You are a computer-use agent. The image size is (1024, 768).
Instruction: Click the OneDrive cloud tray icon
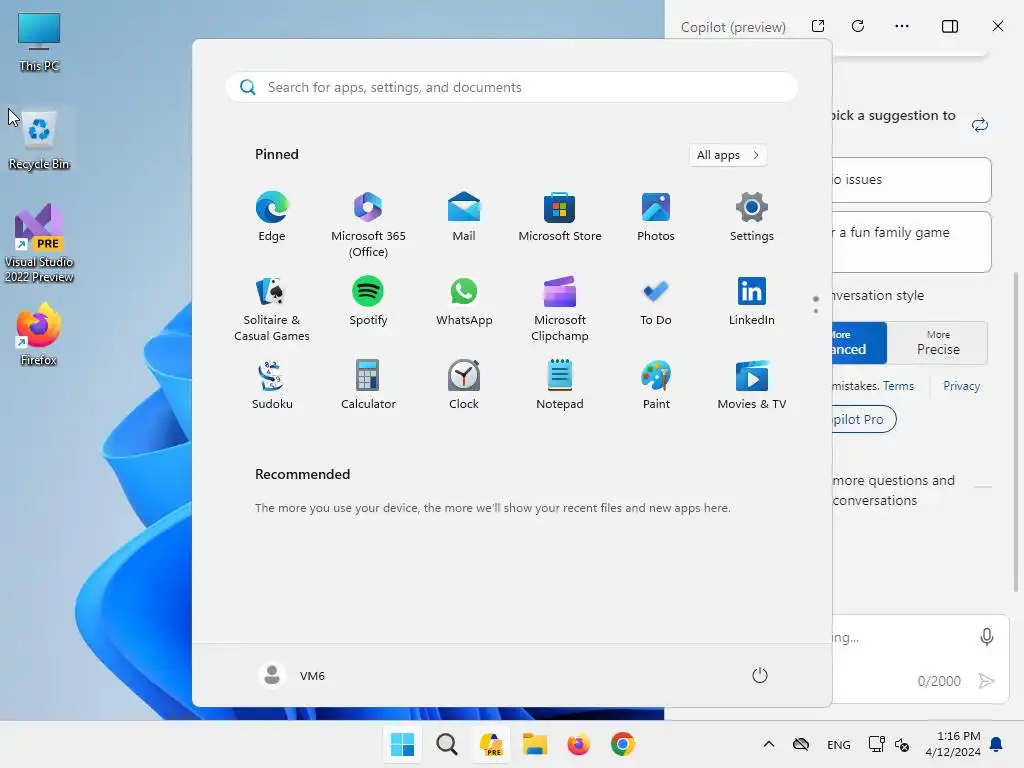(801, 744)
